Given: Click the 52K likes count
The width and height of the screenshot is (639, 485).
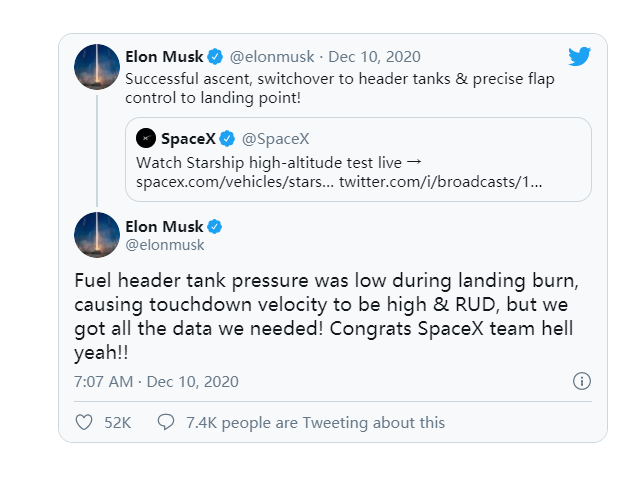Looking at the screenshot, I should click(x=117, y=423).
